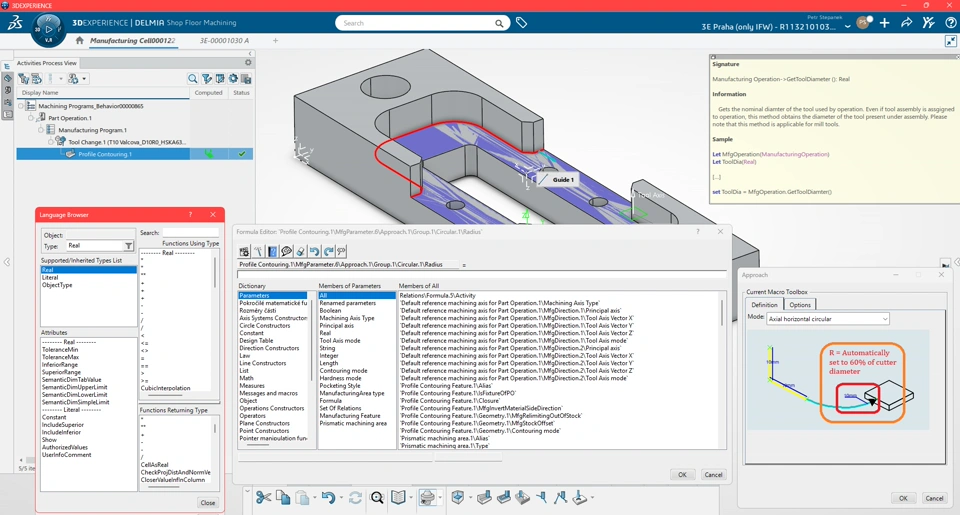Click the formula text input field
960x515 pixels.
[x=480, y=273]
